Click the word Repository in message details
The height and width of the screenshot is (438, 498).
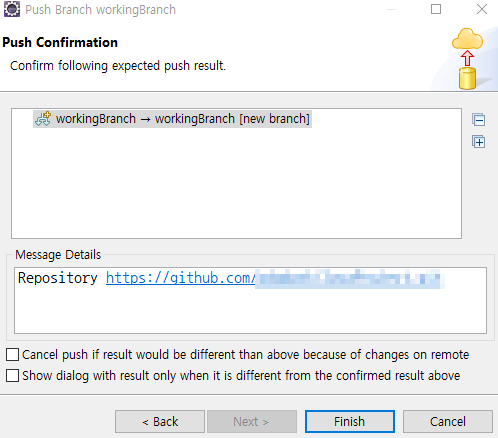[57, 278]
